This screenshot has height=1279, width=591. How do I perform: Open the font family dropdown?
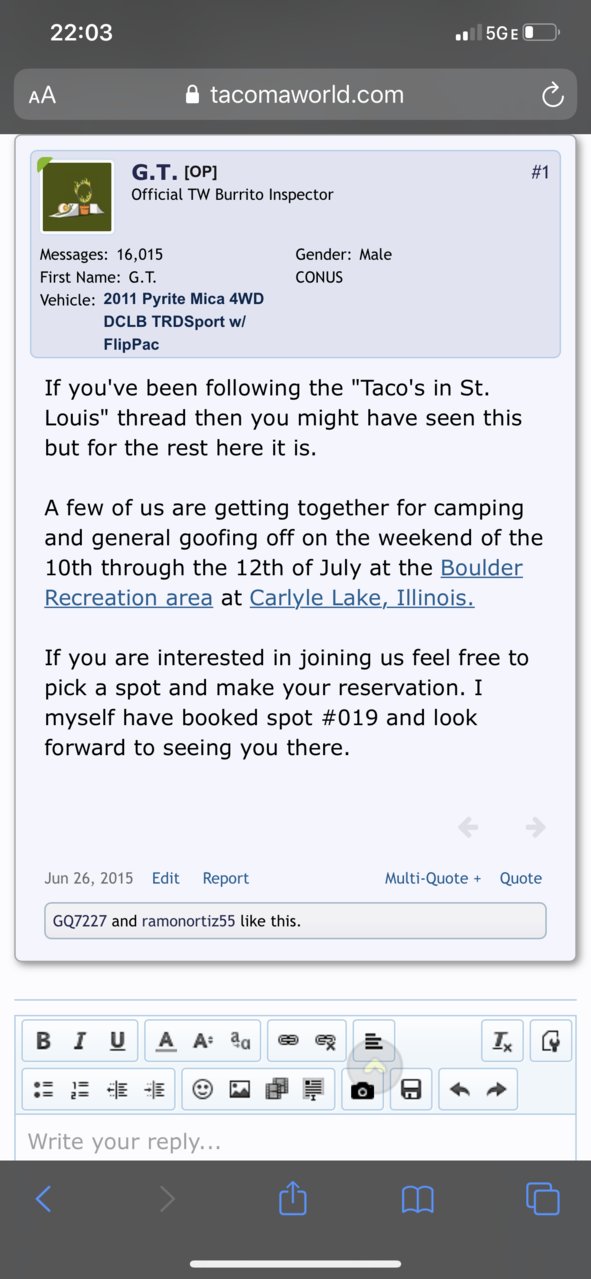pyautogui.click(x=240, y=1041)
